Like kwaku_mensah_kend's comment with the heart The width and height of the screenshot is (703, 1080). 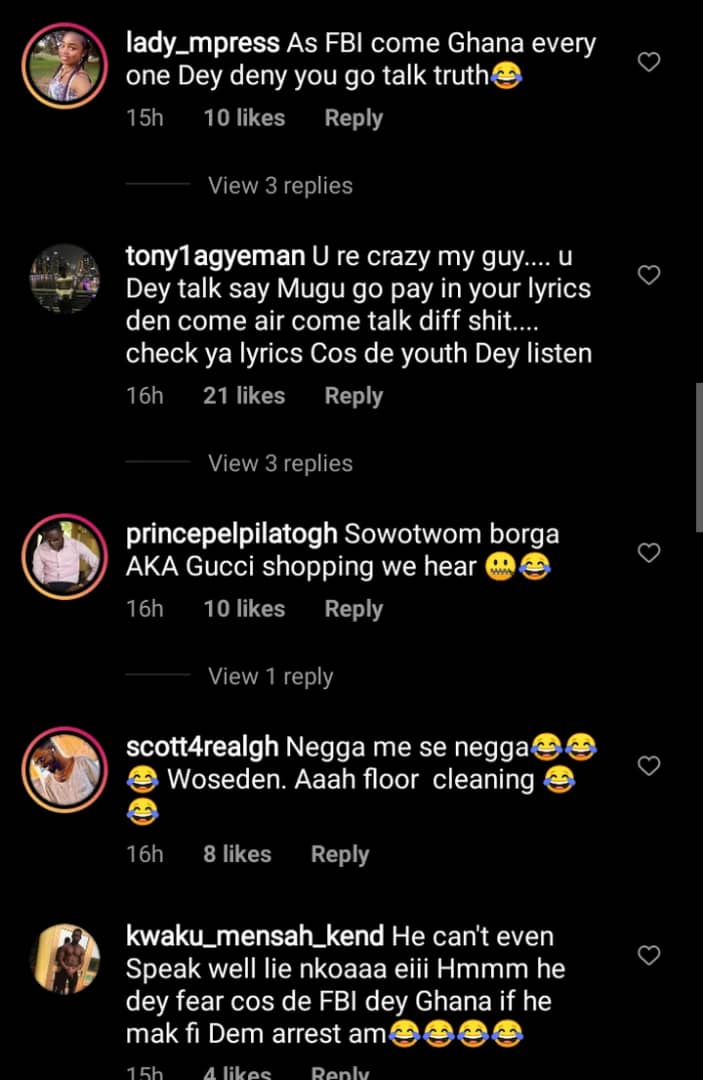(649, 955)
